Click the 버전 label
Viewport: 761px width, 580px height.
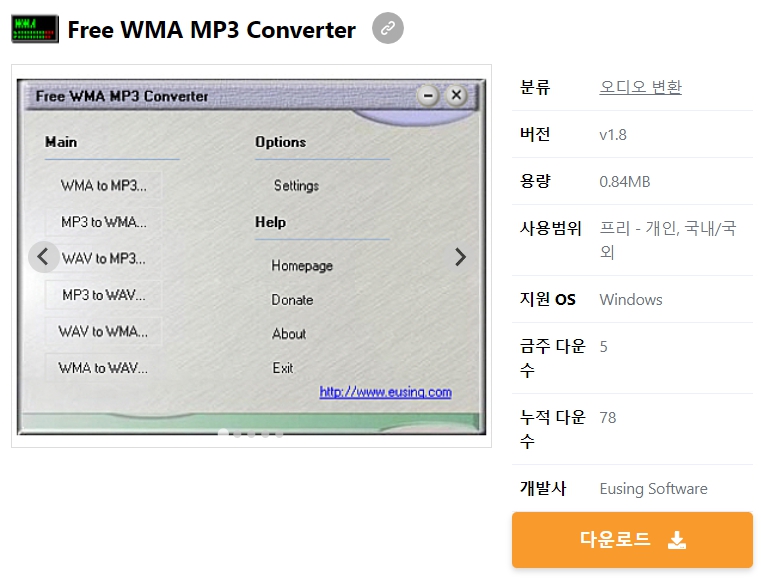[x=535, y=134]
